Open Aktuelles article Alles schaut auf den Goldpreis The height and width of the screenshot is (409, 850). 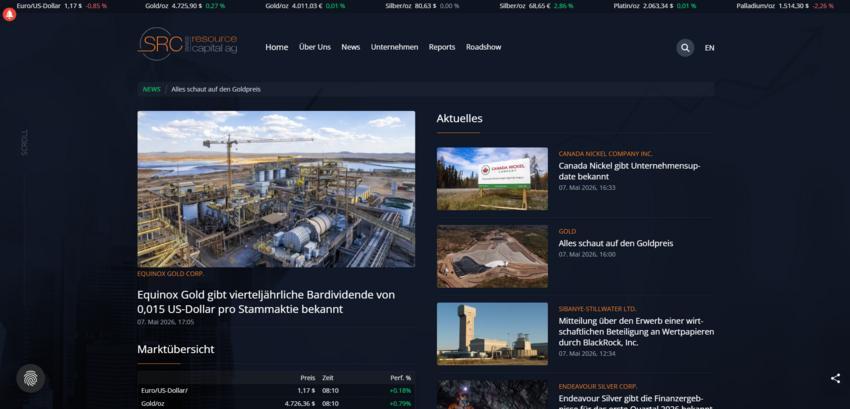click(x=616, y=244)
